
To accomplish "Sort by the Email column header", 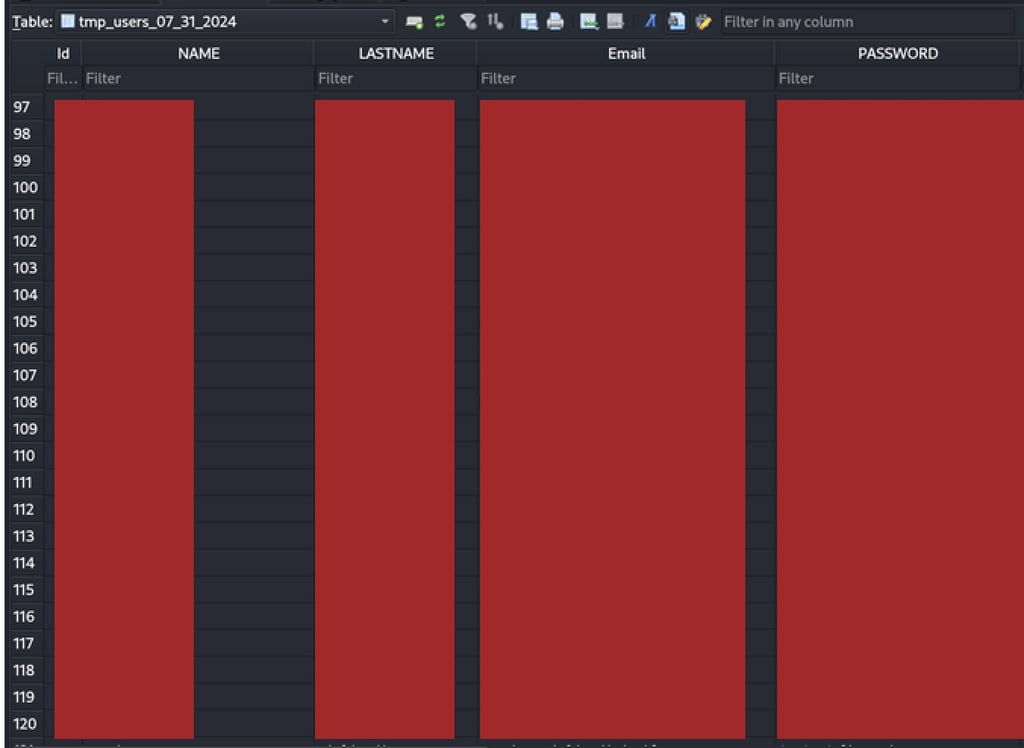I will coord(626,54).
